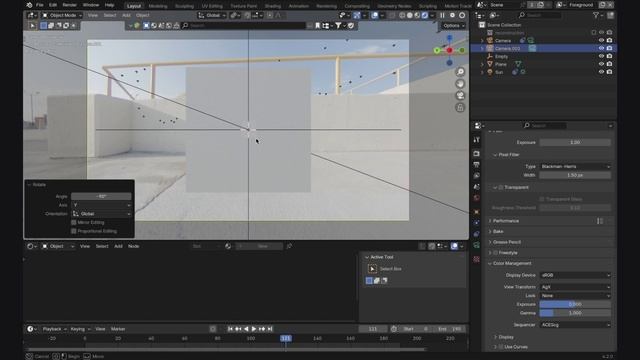Open Sequencer ACEScg dropdown
This screenshot has height=360, width=640.
point(575,325)
